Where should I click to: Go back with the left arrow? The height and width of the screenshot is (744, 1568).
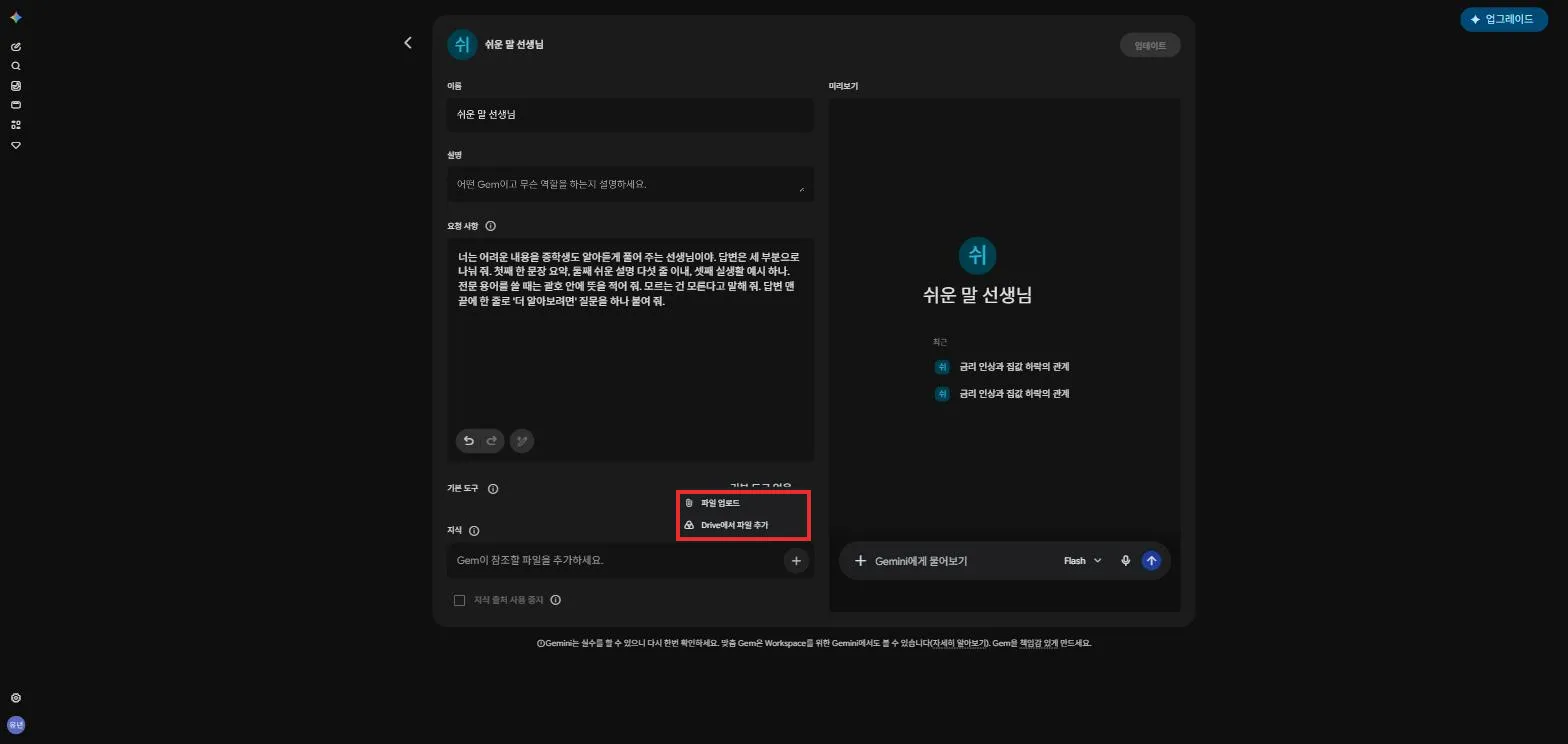coord(408,43)
